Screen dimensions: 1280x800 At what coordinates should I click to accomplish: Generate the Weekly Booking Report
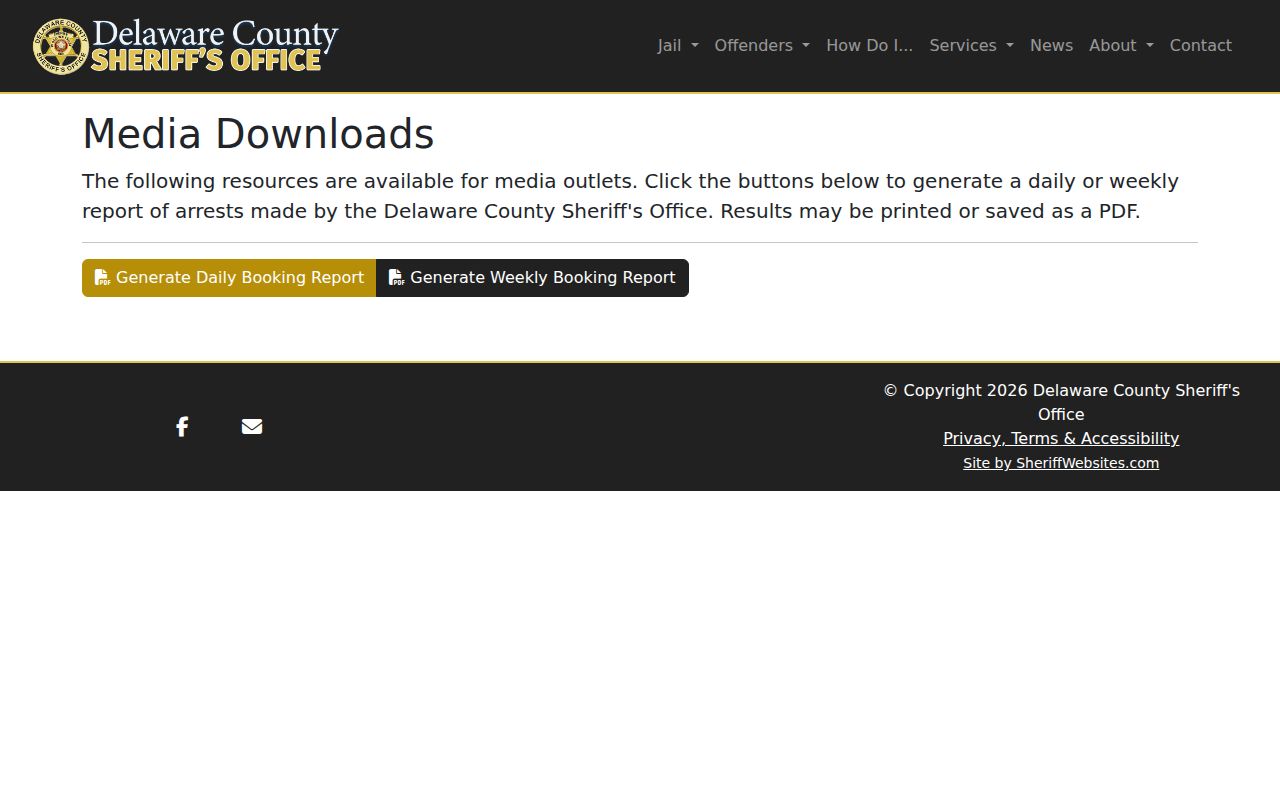pyautogui.click(x=532, y=278)
